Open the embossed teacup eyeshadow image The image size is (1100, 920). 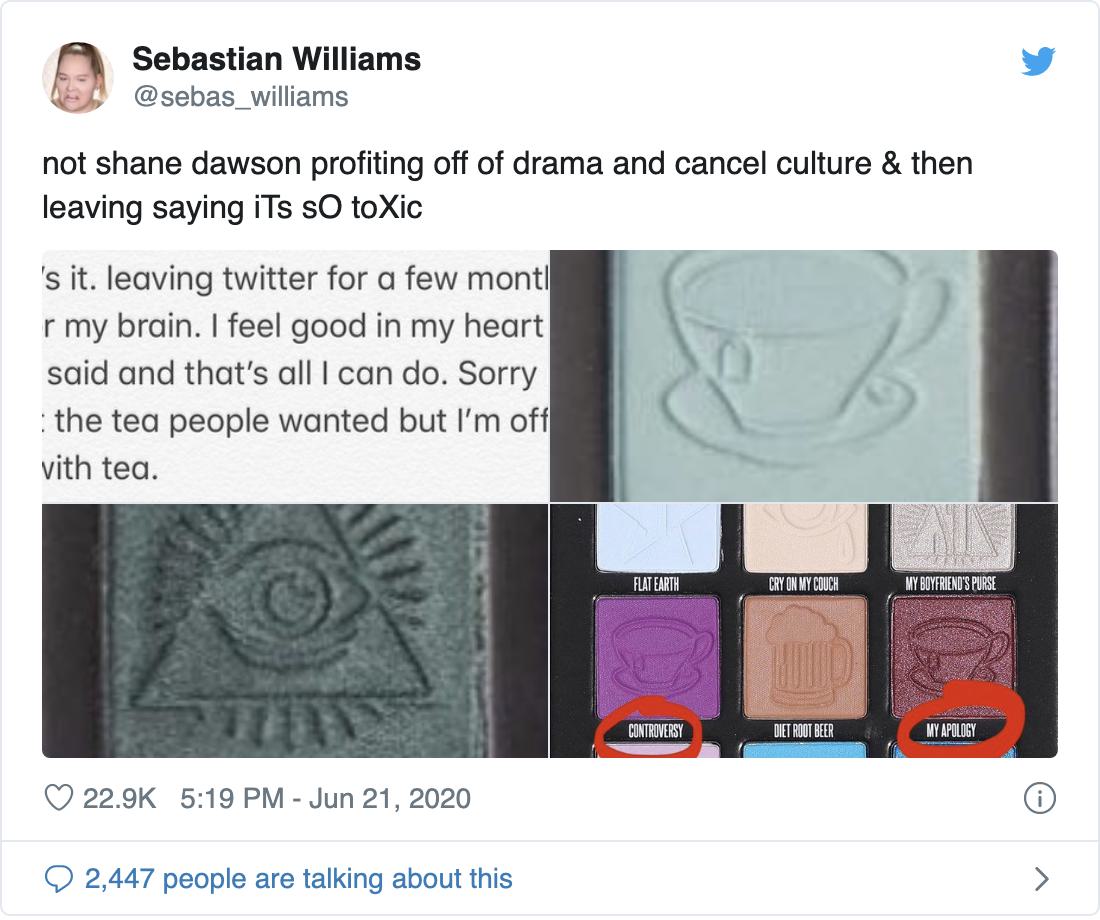coord(804,375)
